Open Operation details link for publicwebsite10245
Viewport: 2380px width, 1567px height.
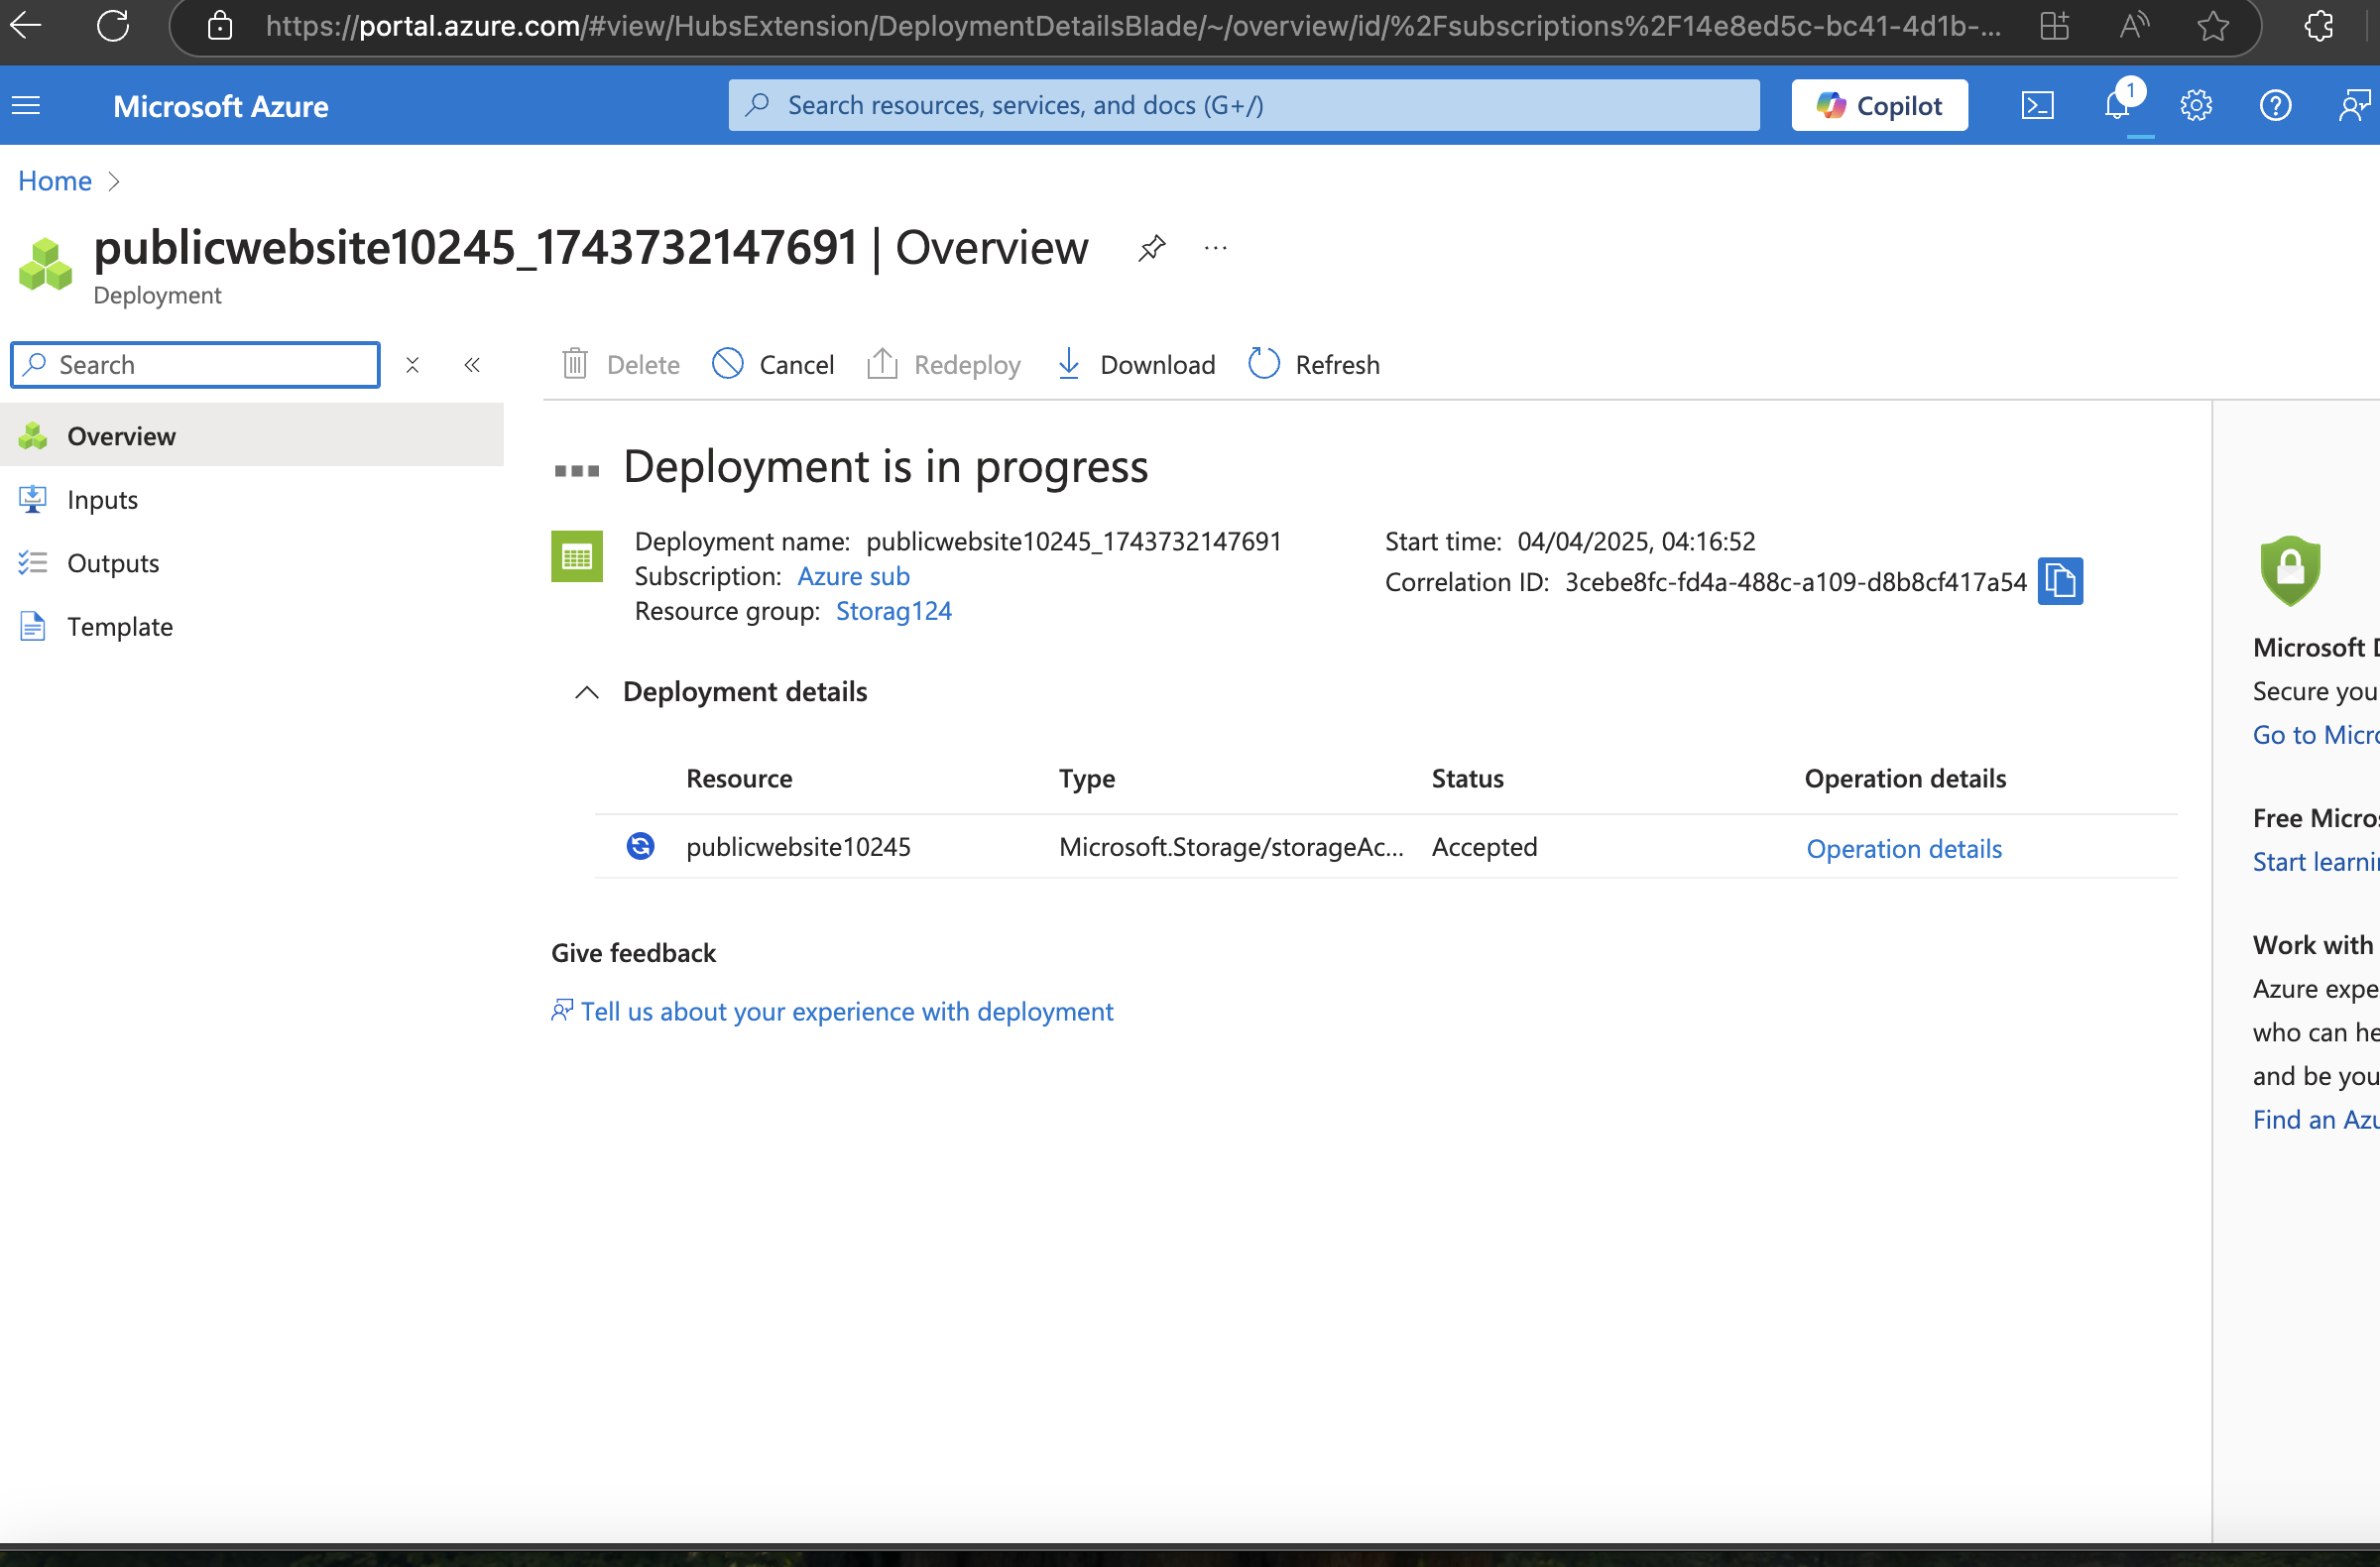point(1904,848)
